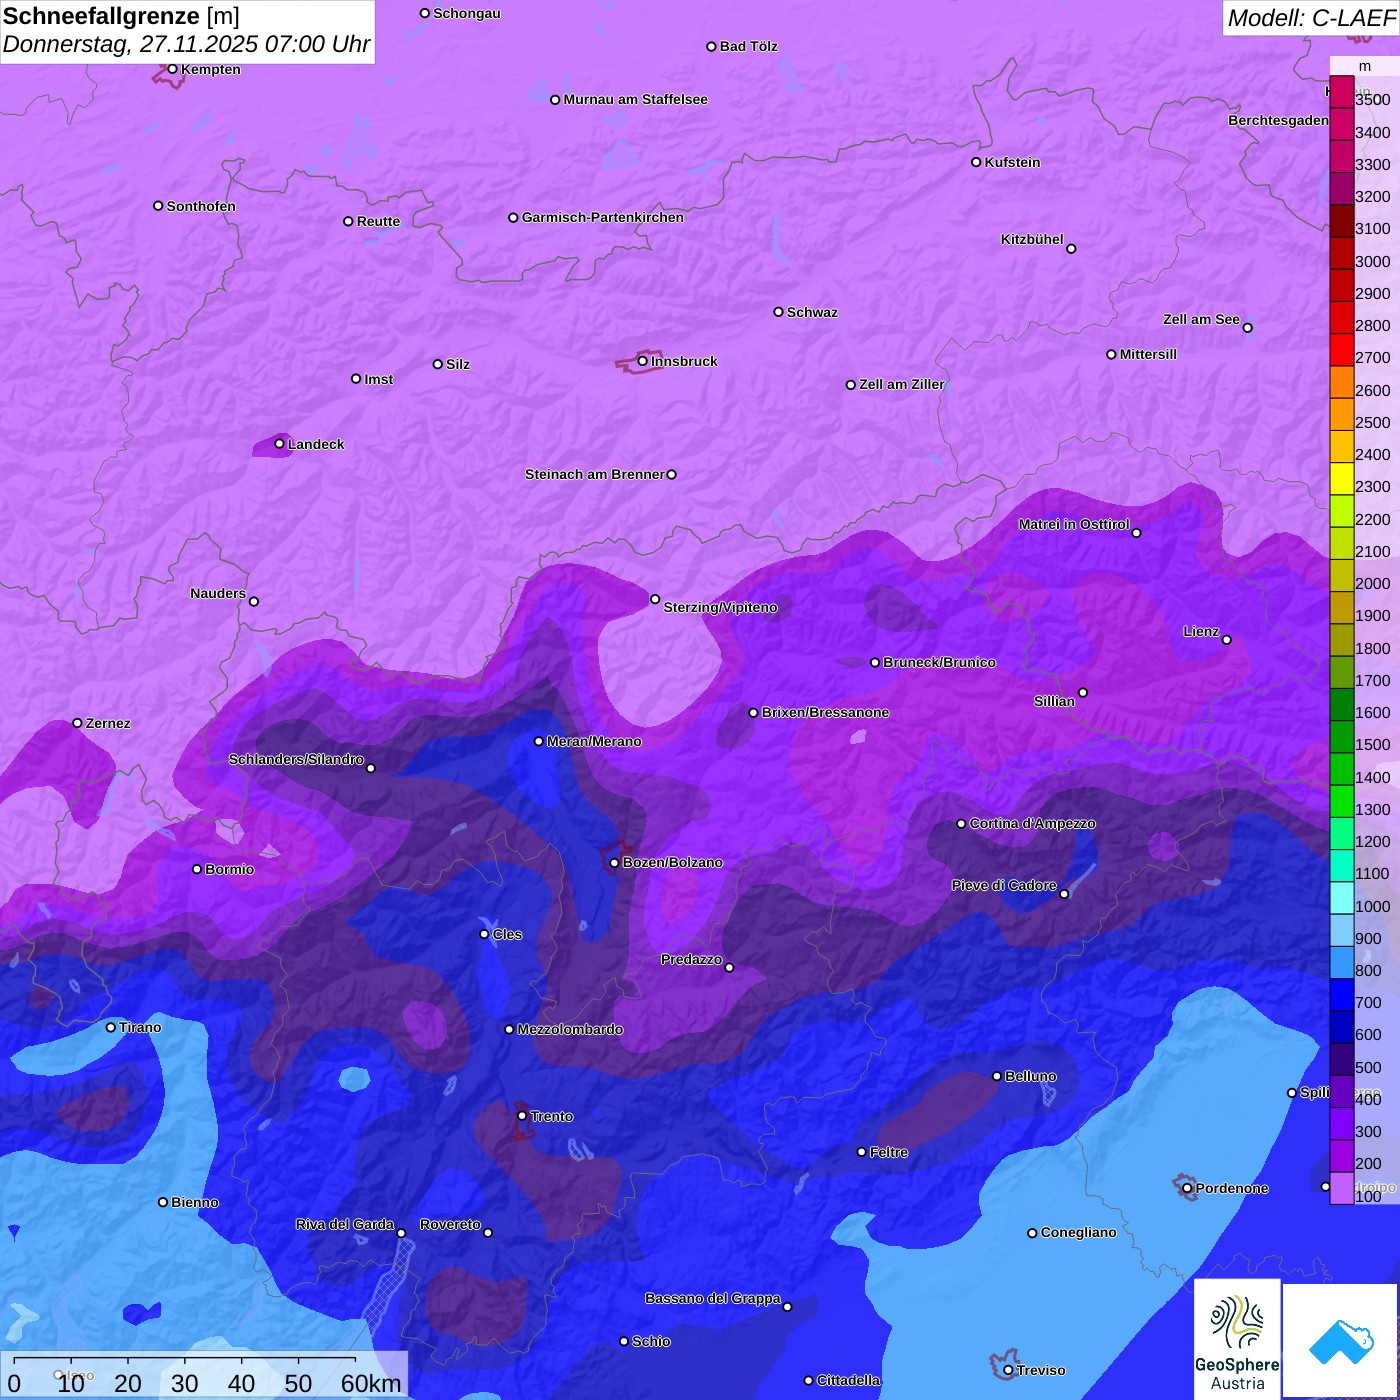
Task: Click the date 'Donnerstag, 27.11.2025 07:00 Uhr'
Action: [x=187, y=45]
